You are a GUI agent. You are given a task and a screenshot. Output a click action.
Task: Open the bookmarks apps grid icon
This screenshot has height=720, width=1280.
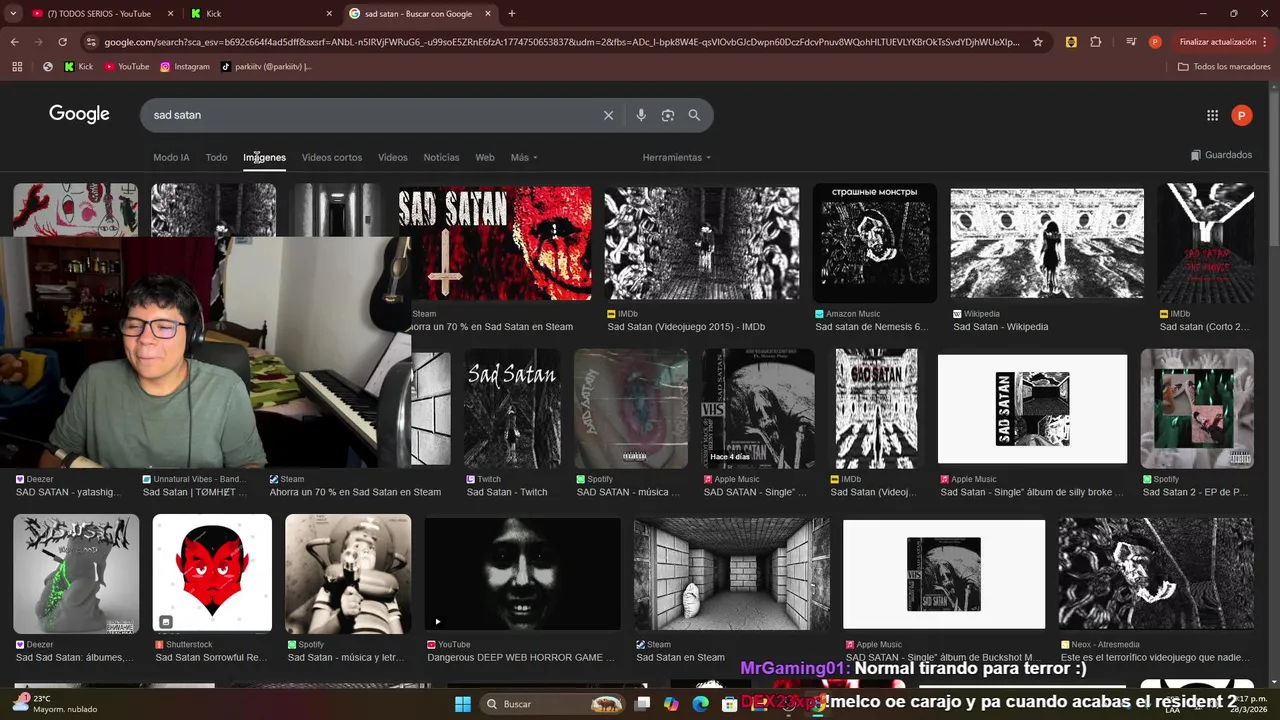[17, 67]
